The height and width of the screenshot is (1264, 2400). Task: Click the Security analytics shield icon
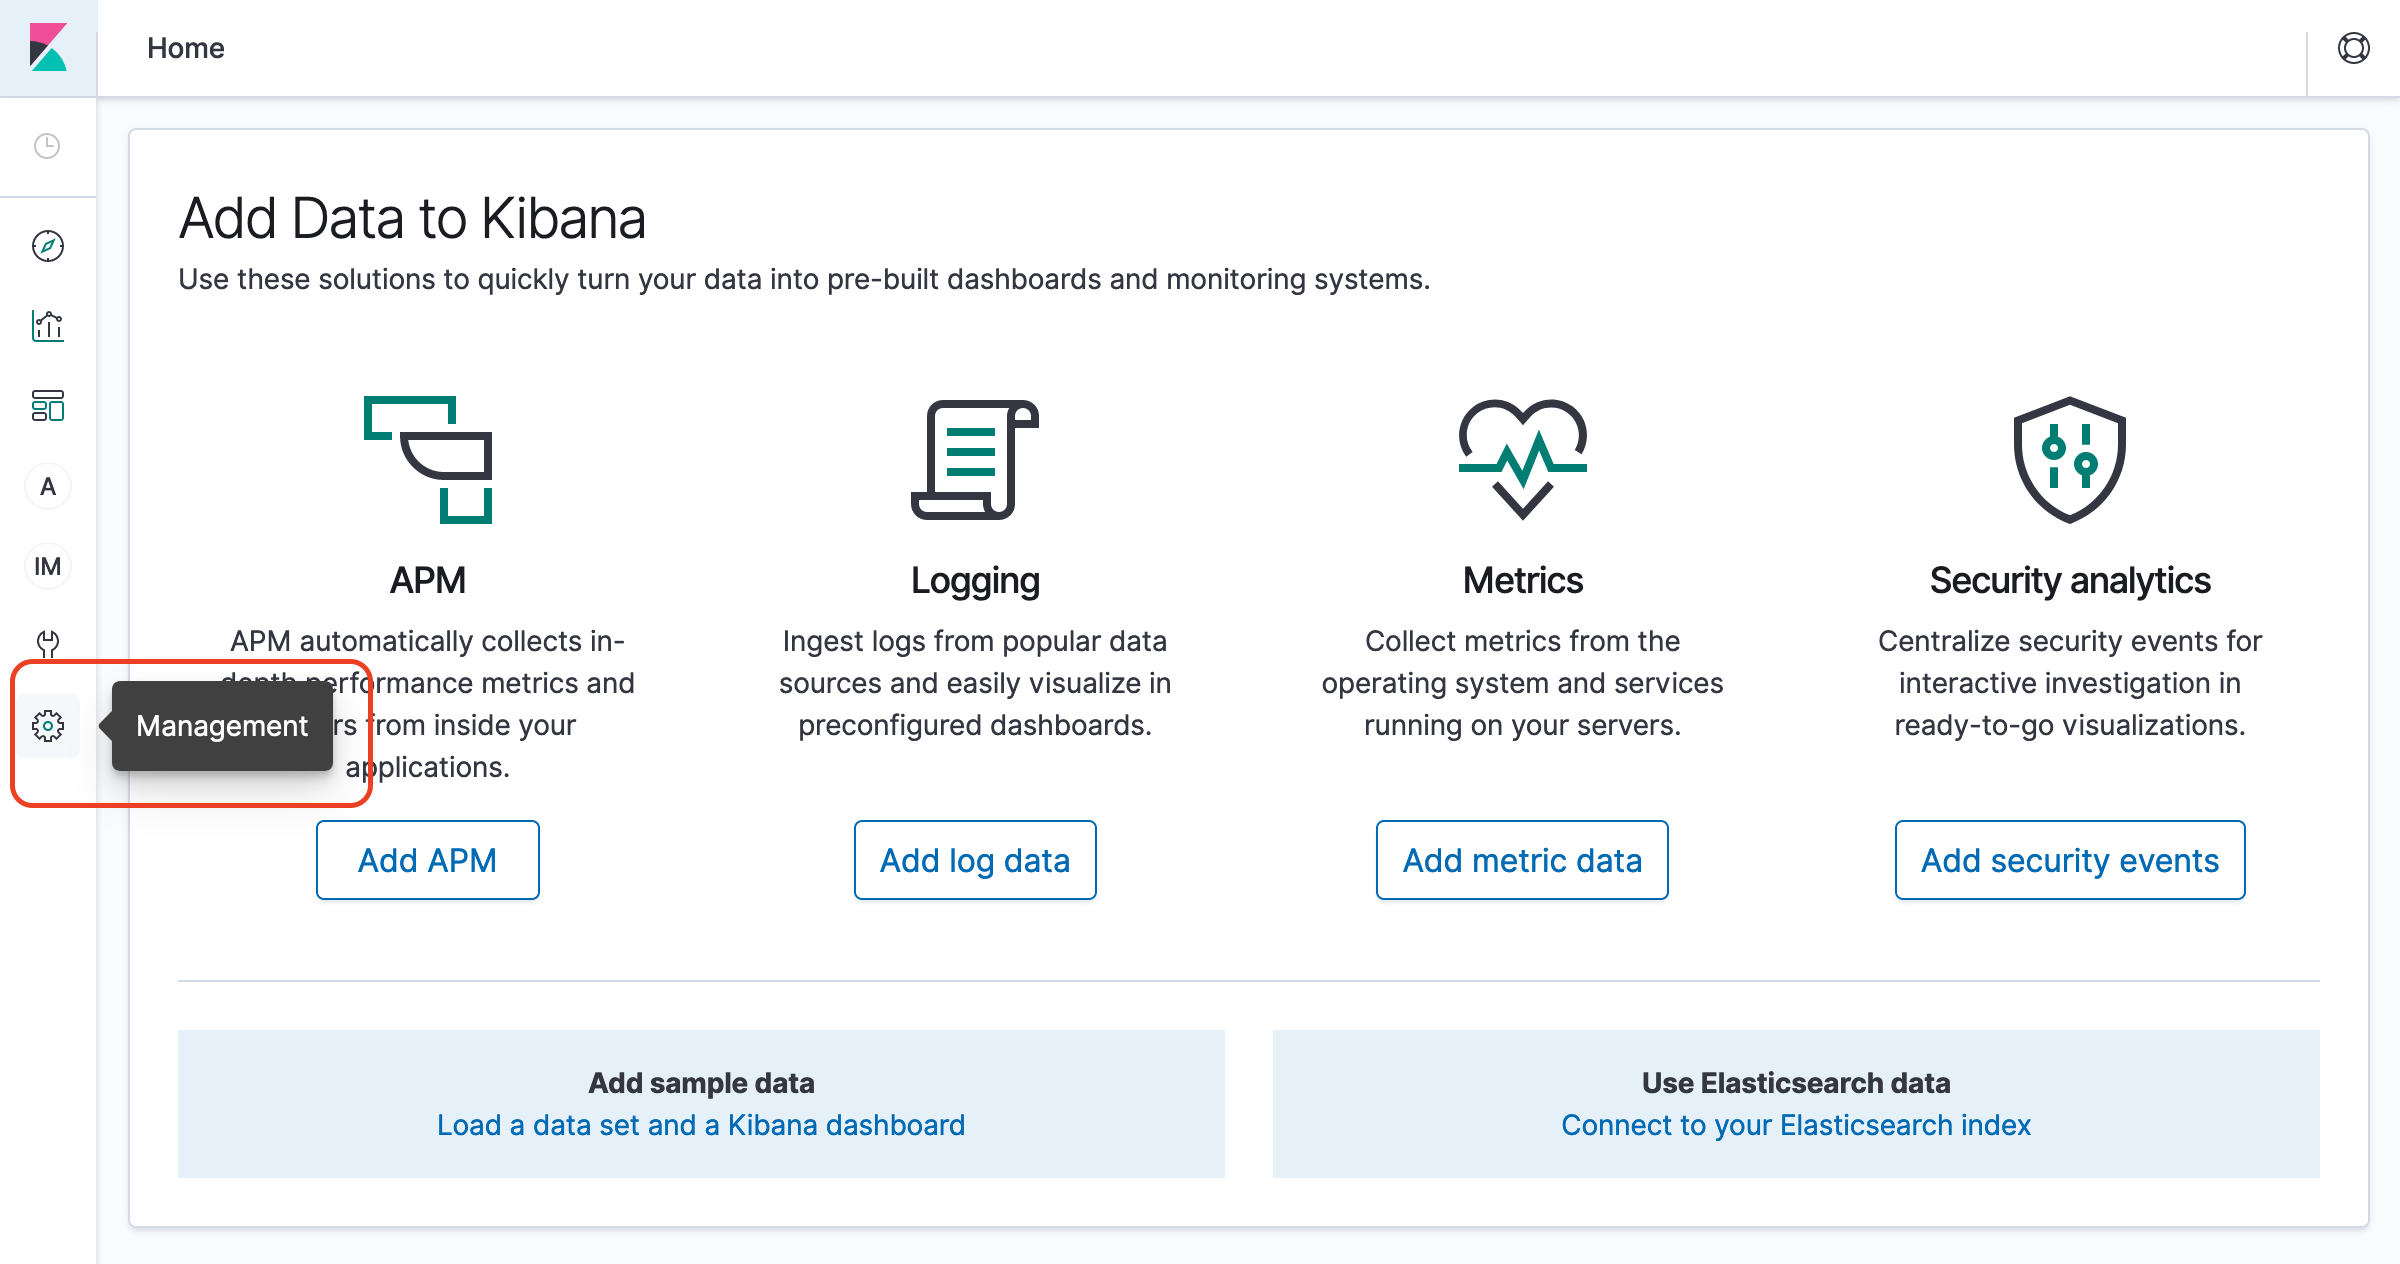(2070, 460)
